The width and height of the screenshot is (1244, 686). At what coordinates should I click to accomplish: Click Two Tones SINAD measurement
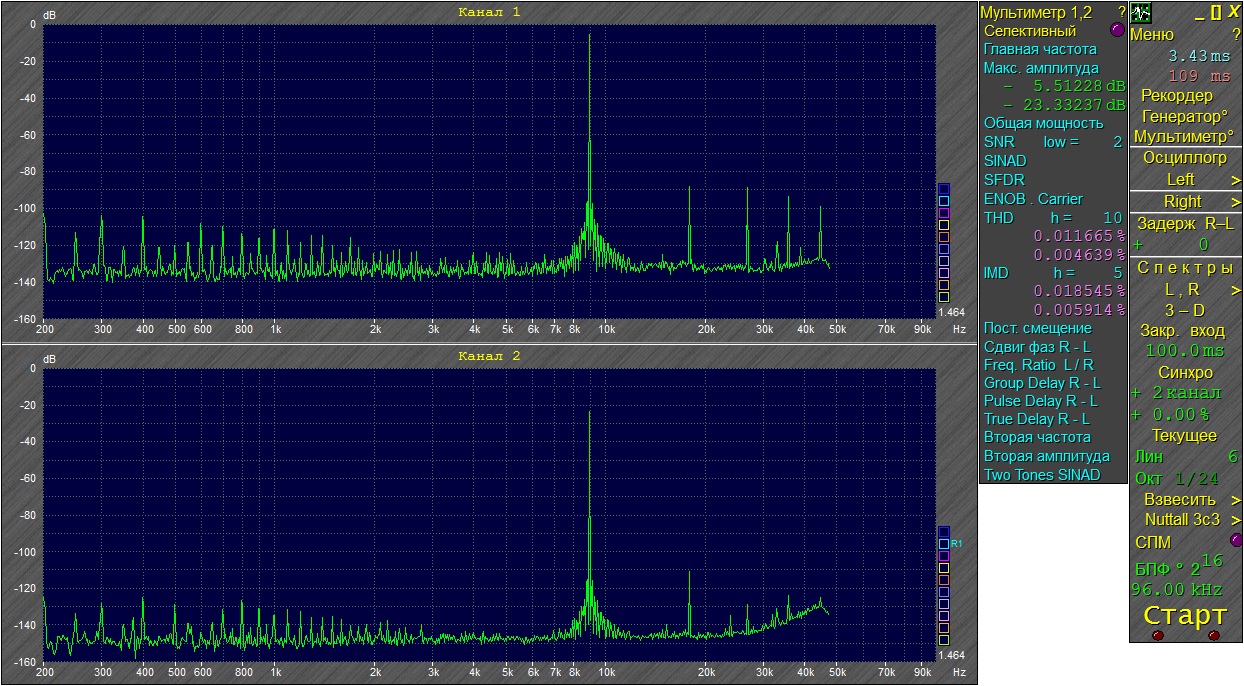(x=1042, y=475)
